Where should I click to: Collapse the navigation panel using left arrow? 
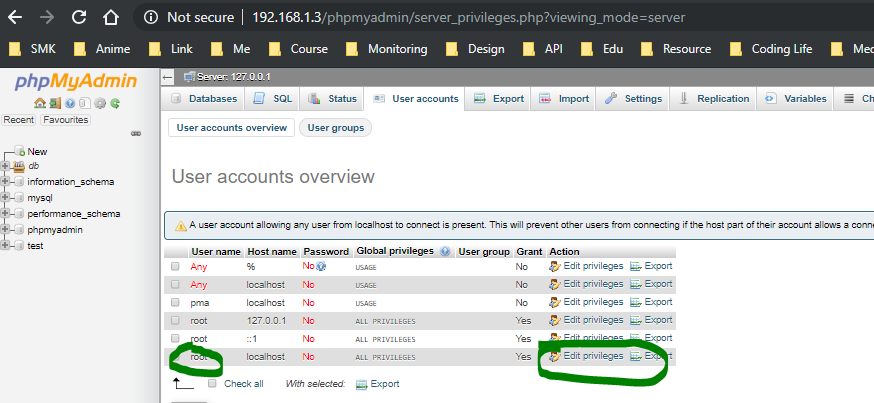click(x=168, y=76)
